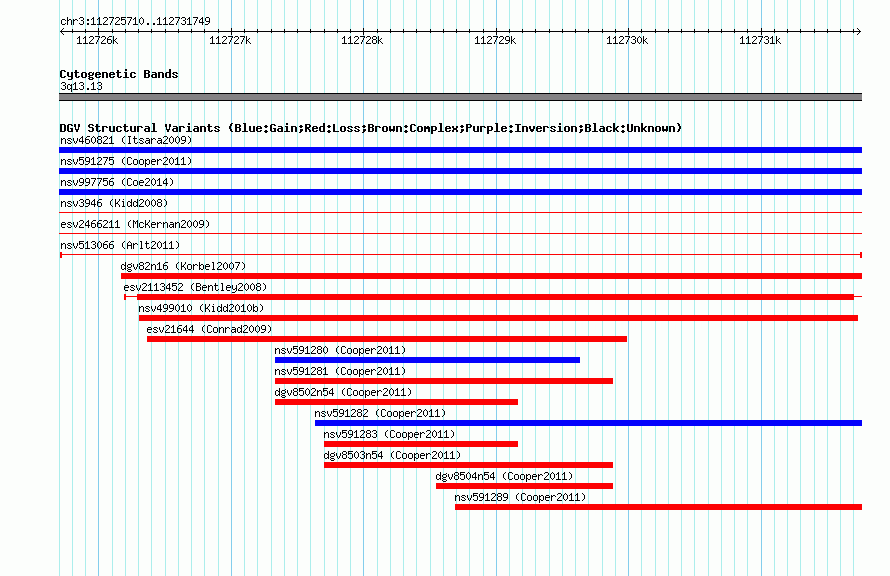The height and width of the screenshot is (576, 890).
Task: Select the red dgv82n16 loss bar
Action: (492, 276)
